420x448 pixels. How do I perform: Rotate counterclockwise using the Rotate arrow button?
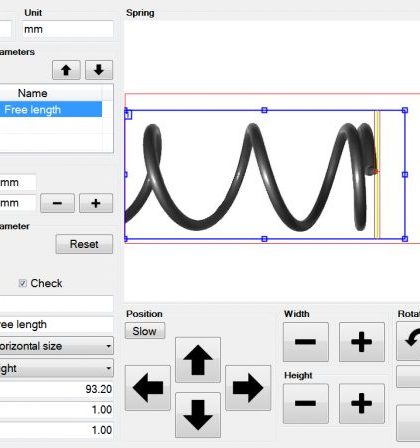point(408,341)
